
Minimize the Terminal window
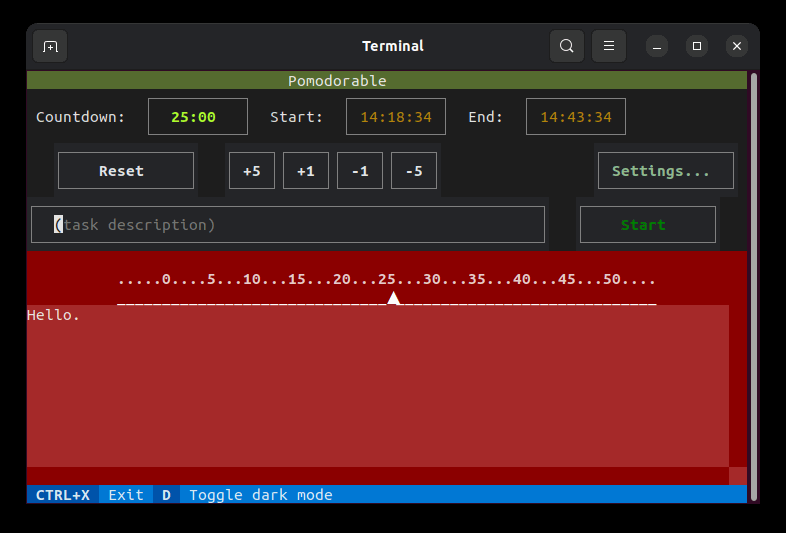coord(657,46)
